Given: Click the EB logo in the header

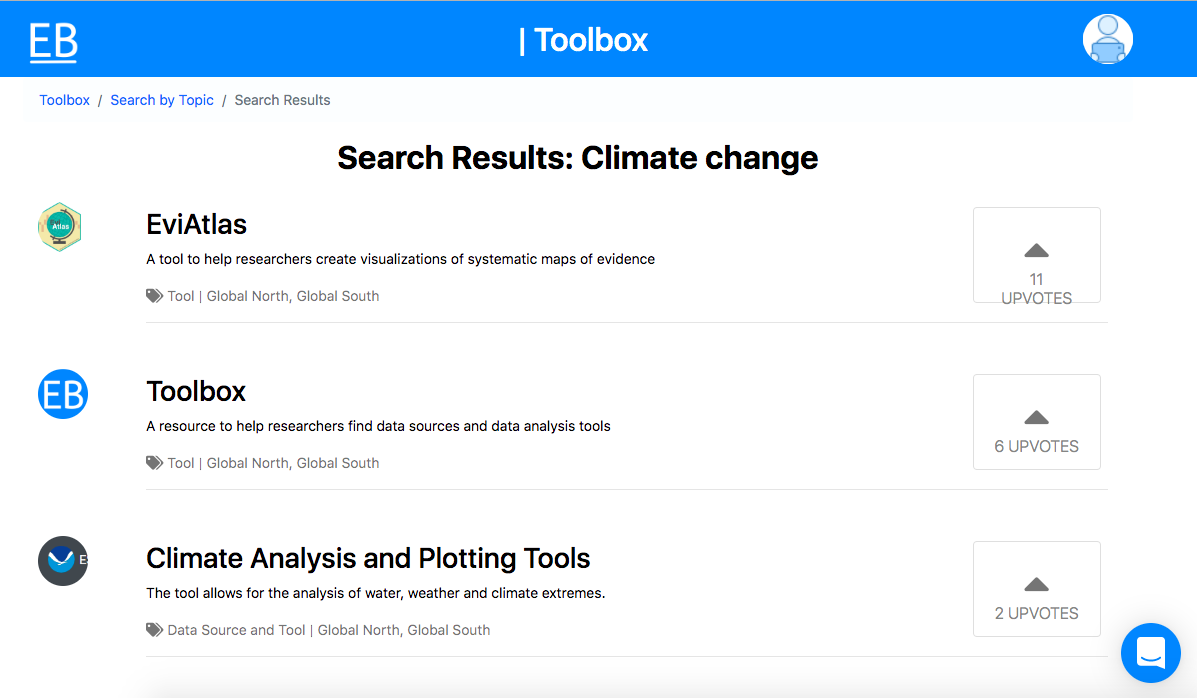Looking at the screenshot, I should [53, 41].
